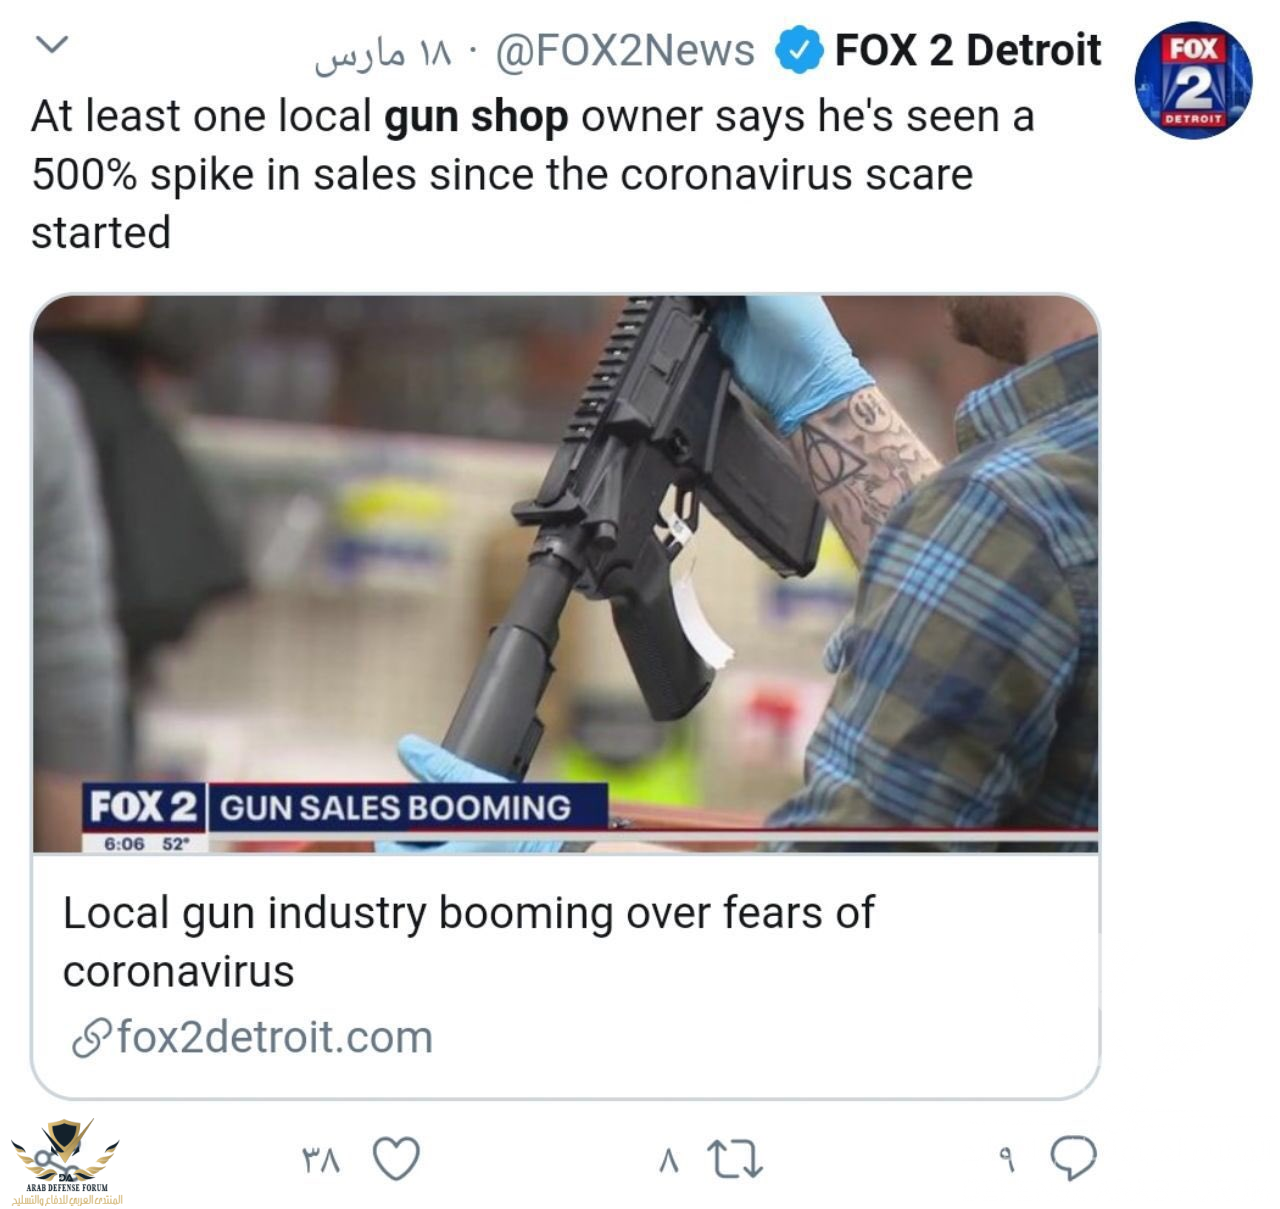Reply using the speech bubble icon
Image resolution: width=1280 pixels, height=1209 pixels.
(x=1073, y=1158)
